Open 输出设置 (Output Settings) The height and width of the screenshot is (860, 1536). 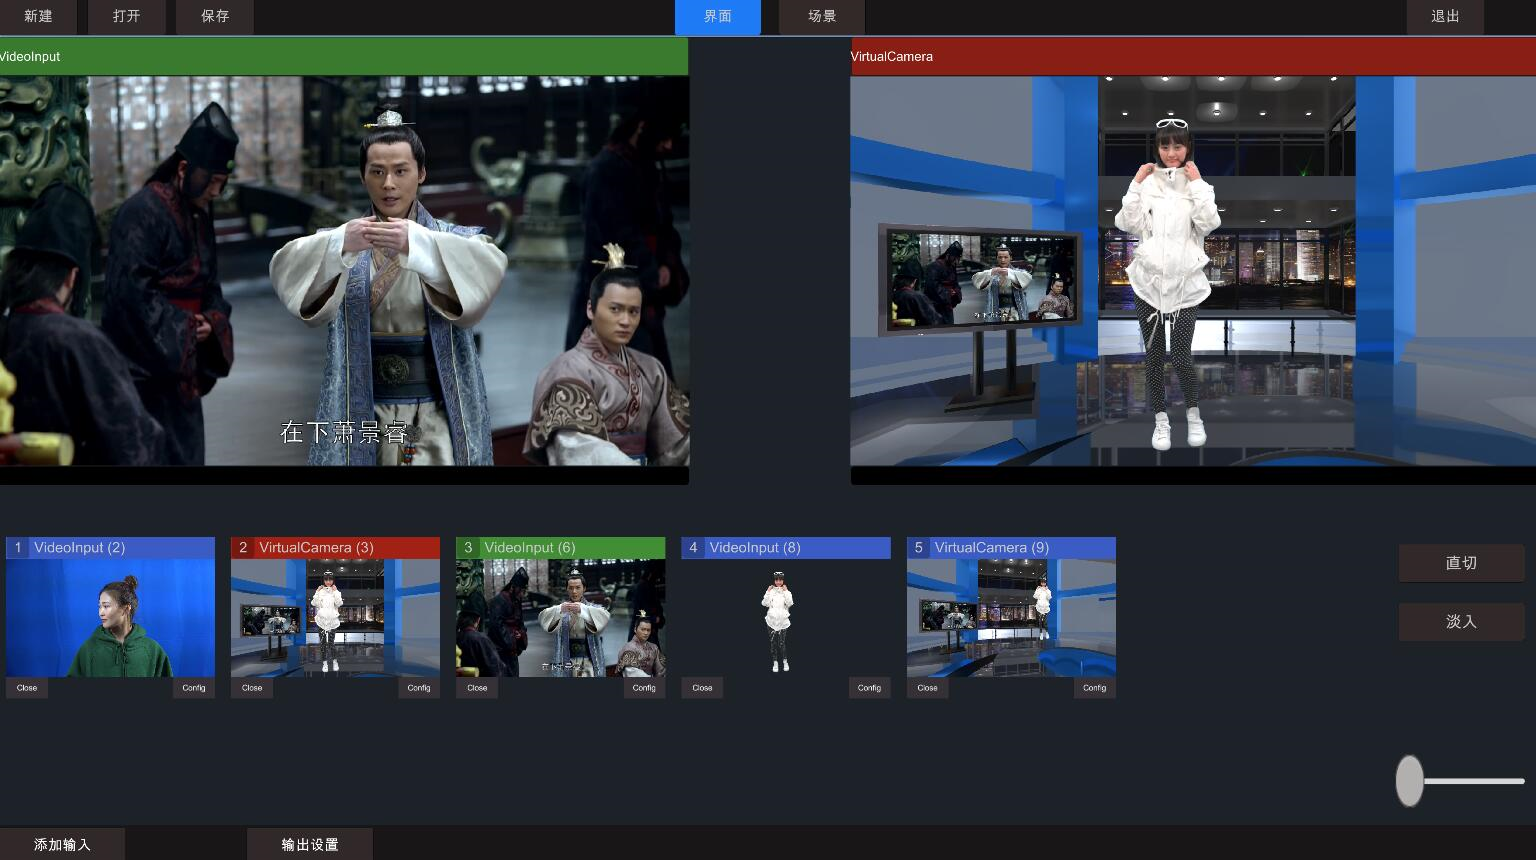[310, 844]
